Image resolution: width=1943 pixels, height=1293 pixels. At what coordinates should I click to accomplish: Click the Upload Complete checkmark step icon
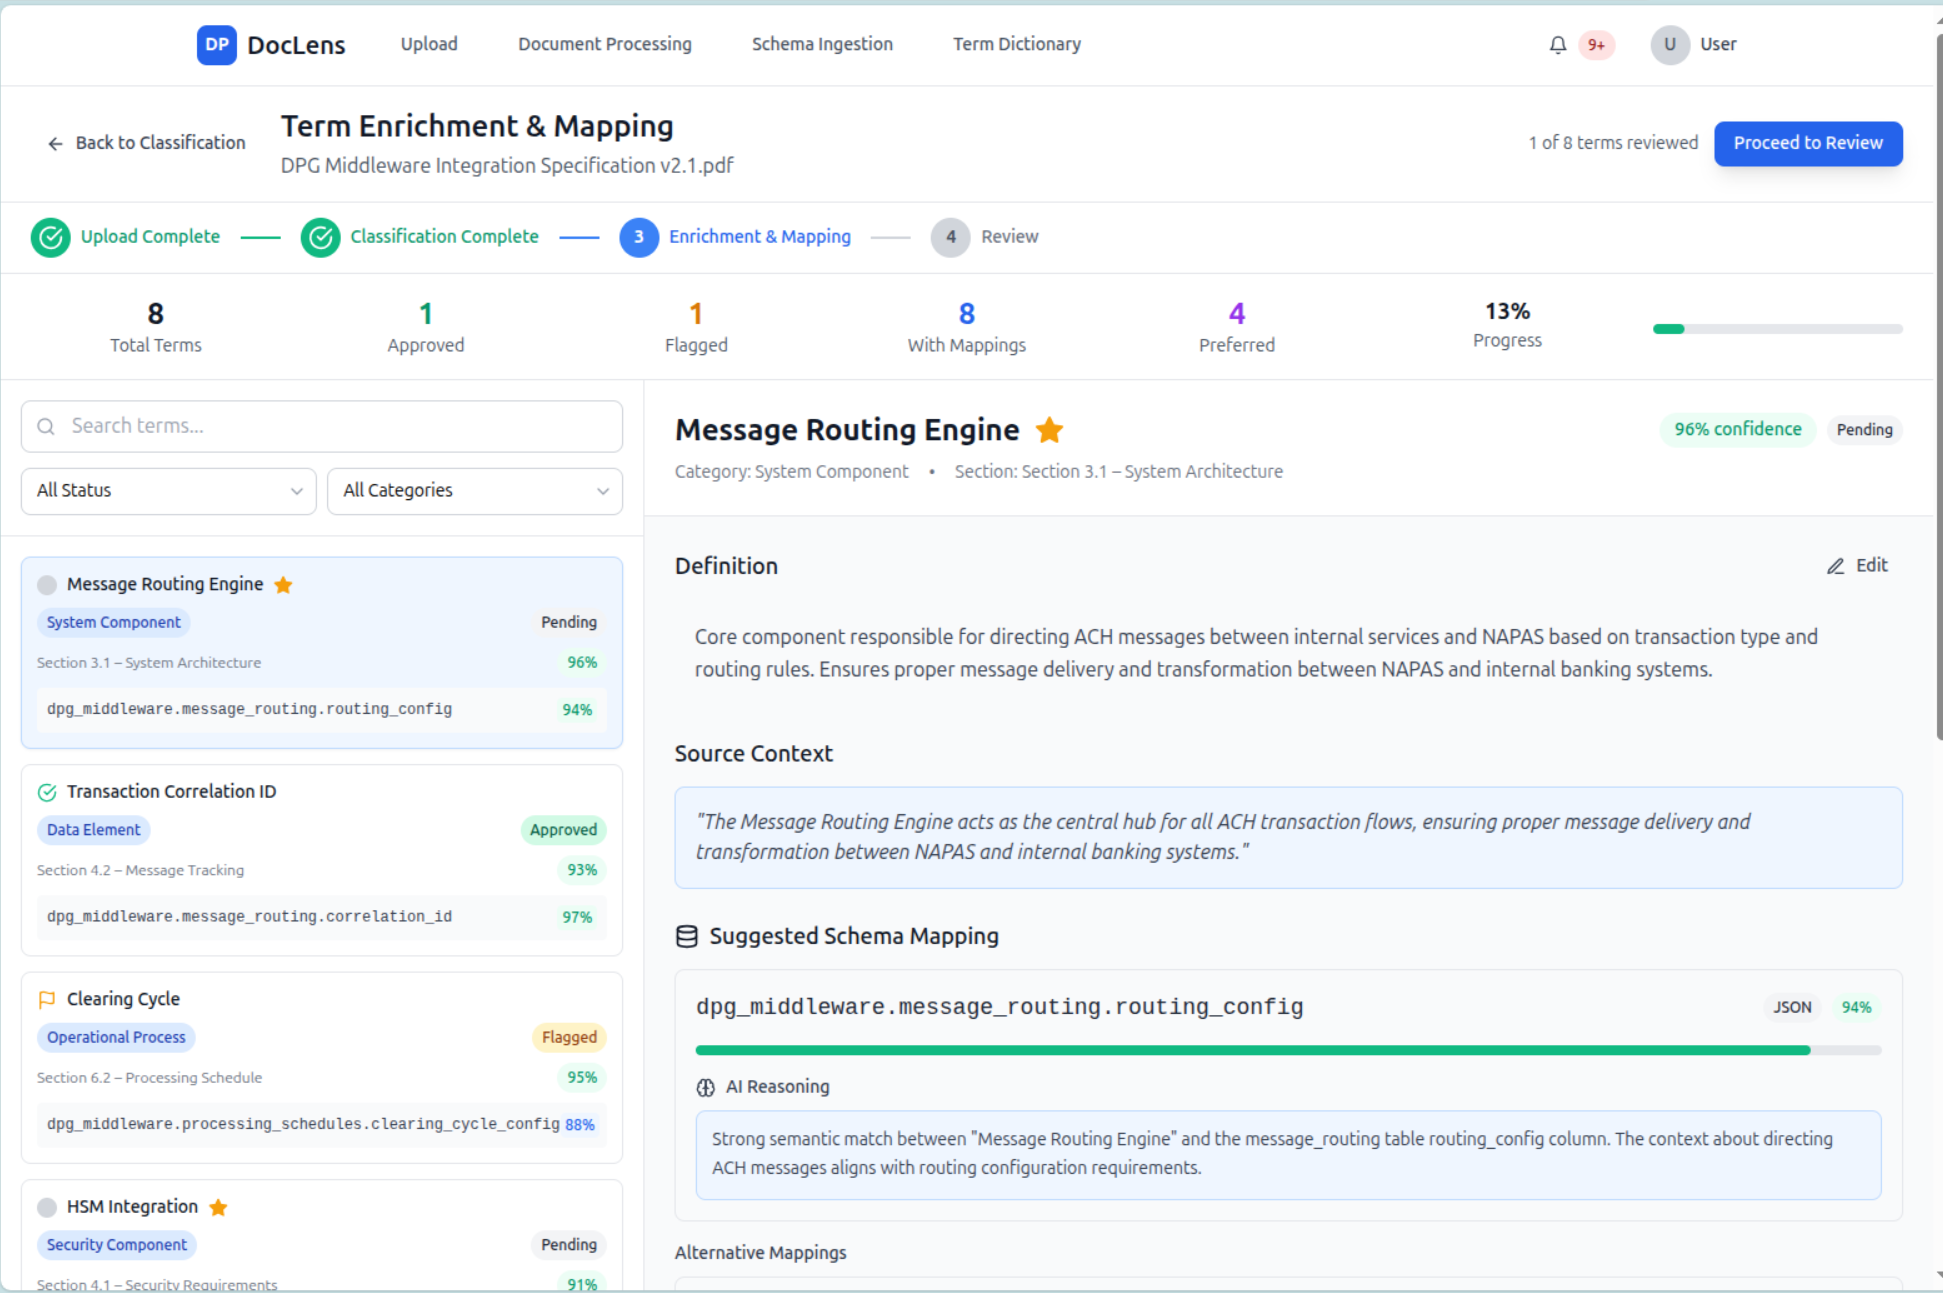(x=50, y=237)
